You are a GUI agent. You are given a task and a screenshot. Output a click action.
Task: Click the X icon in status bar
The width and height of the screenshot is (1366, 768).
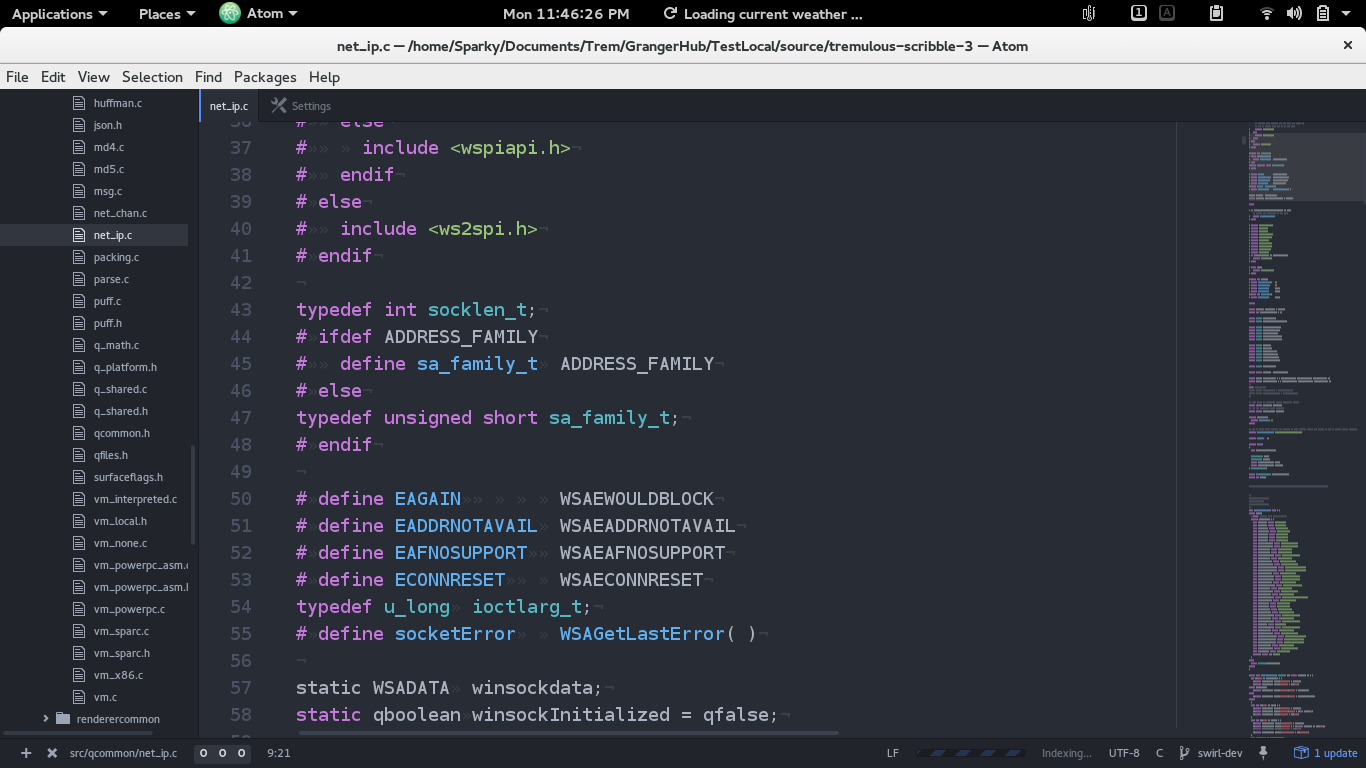(52, 753)
